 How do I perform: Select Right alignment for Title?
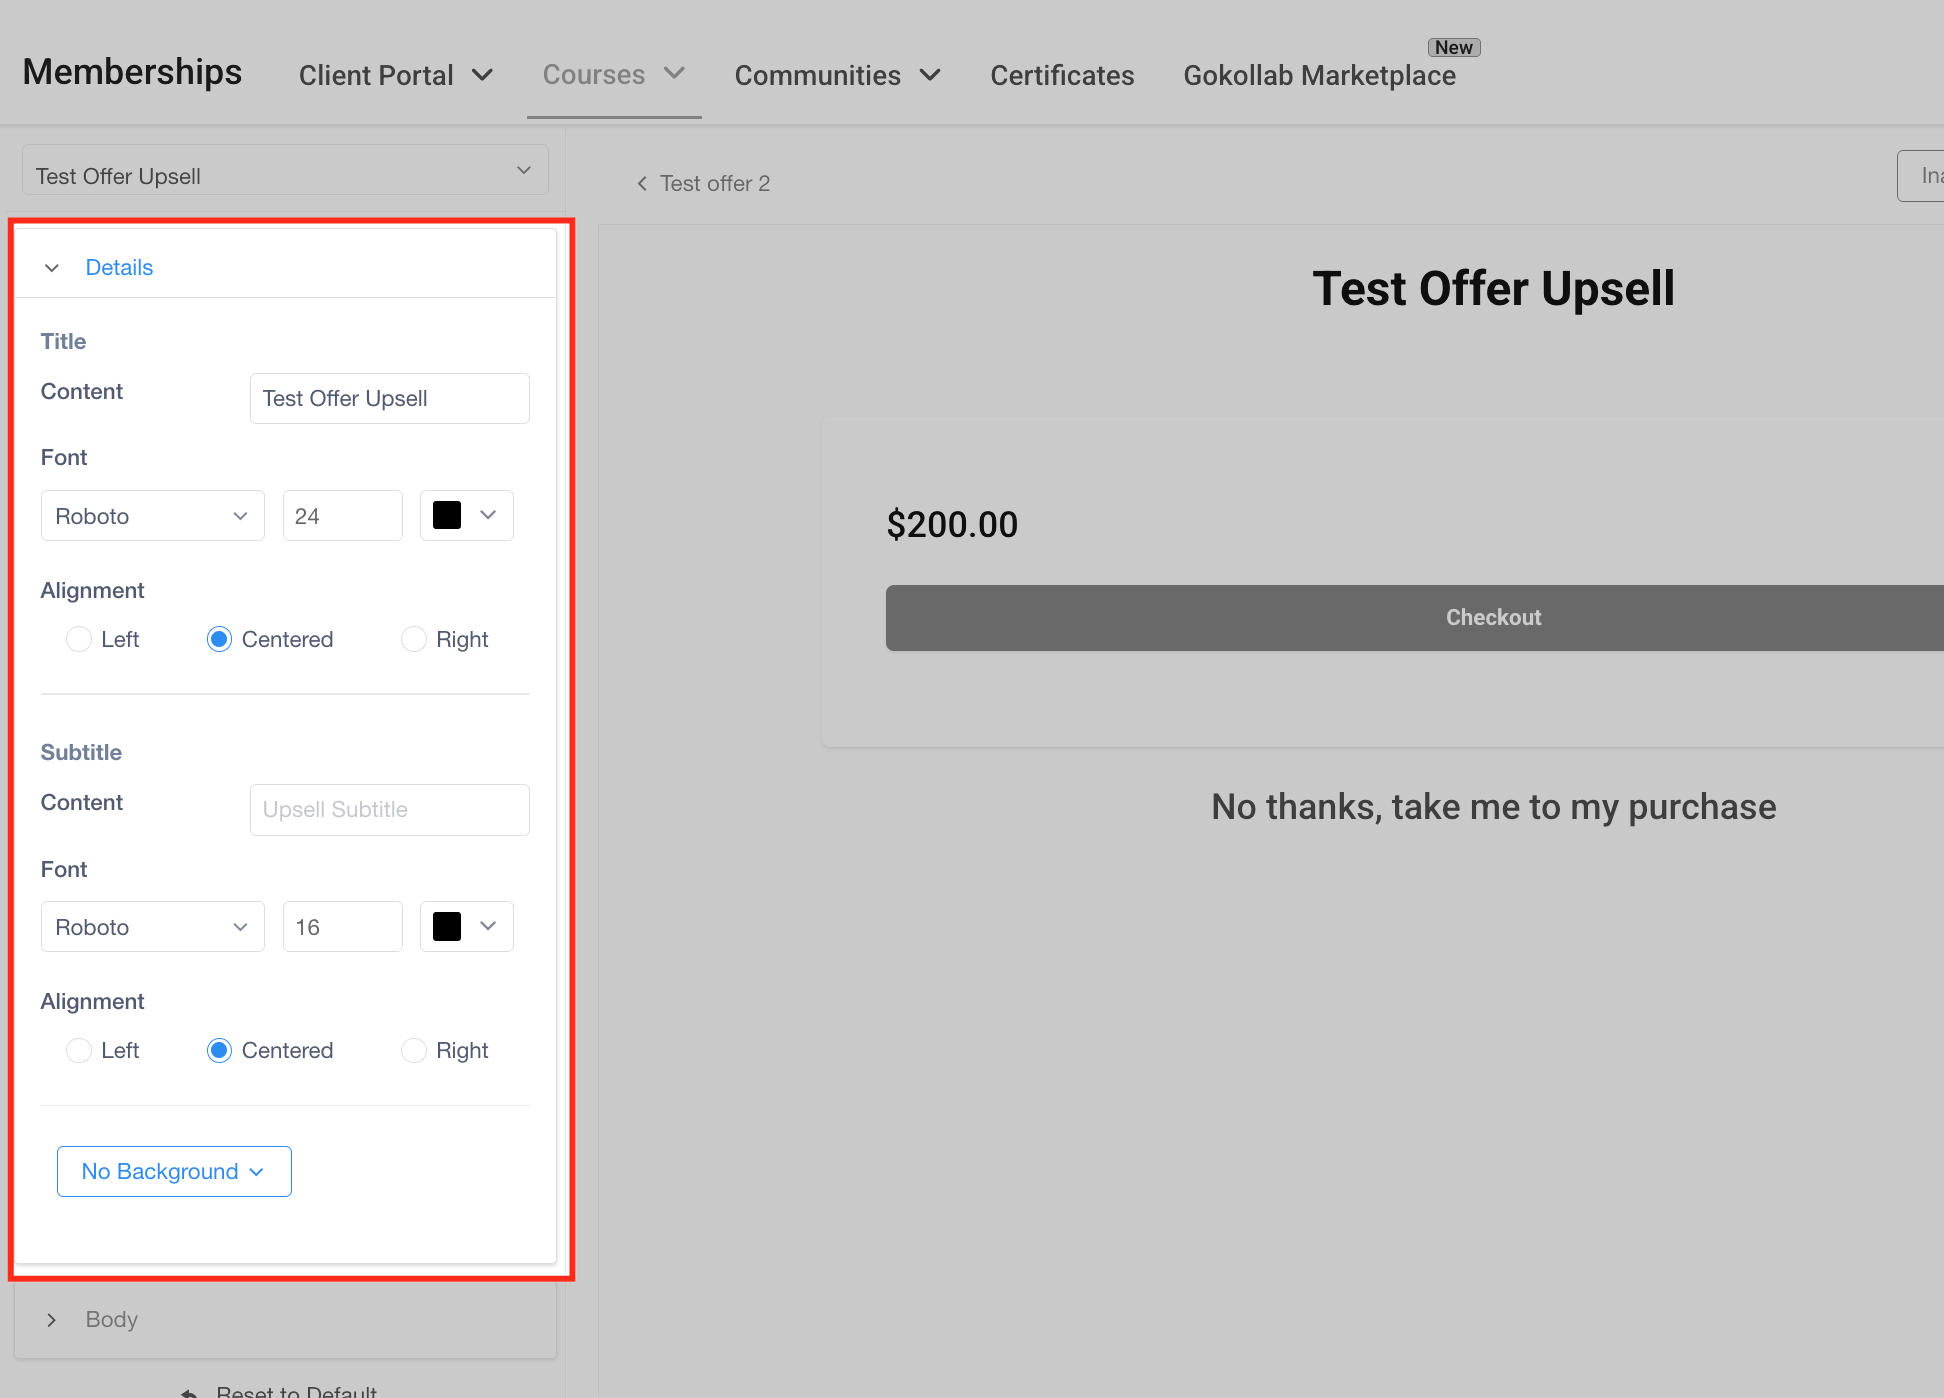414,639
